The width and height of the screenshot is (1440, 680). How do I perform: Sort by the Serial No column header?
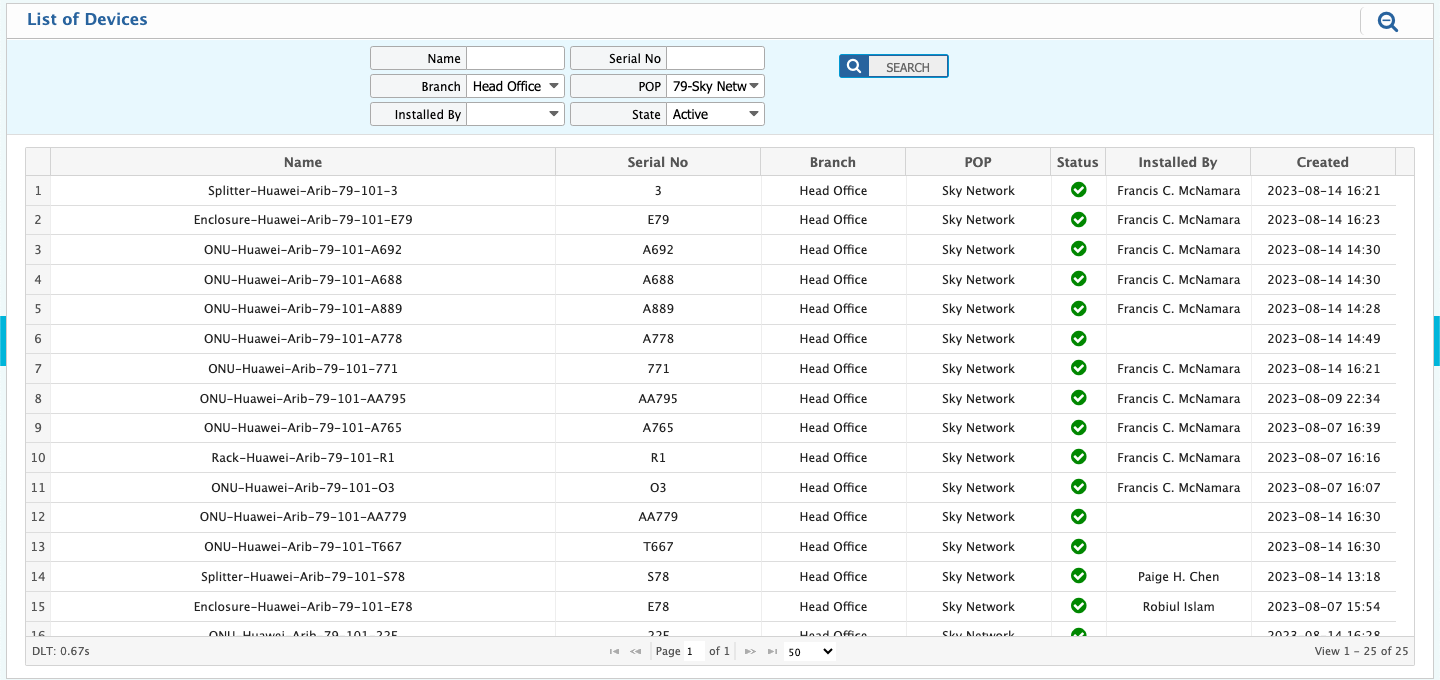click(x=657, y=162)
